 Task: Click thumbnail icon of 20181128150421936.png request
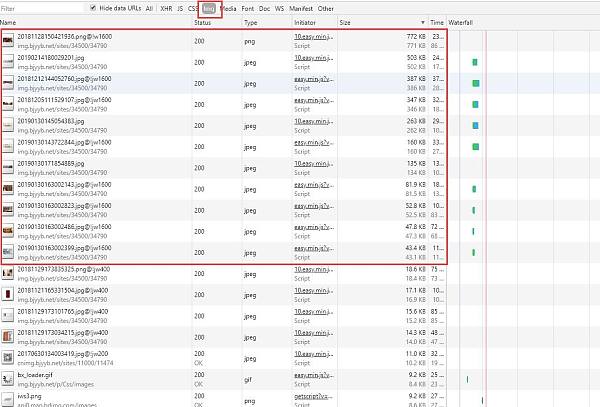click(x=9, y=41)
